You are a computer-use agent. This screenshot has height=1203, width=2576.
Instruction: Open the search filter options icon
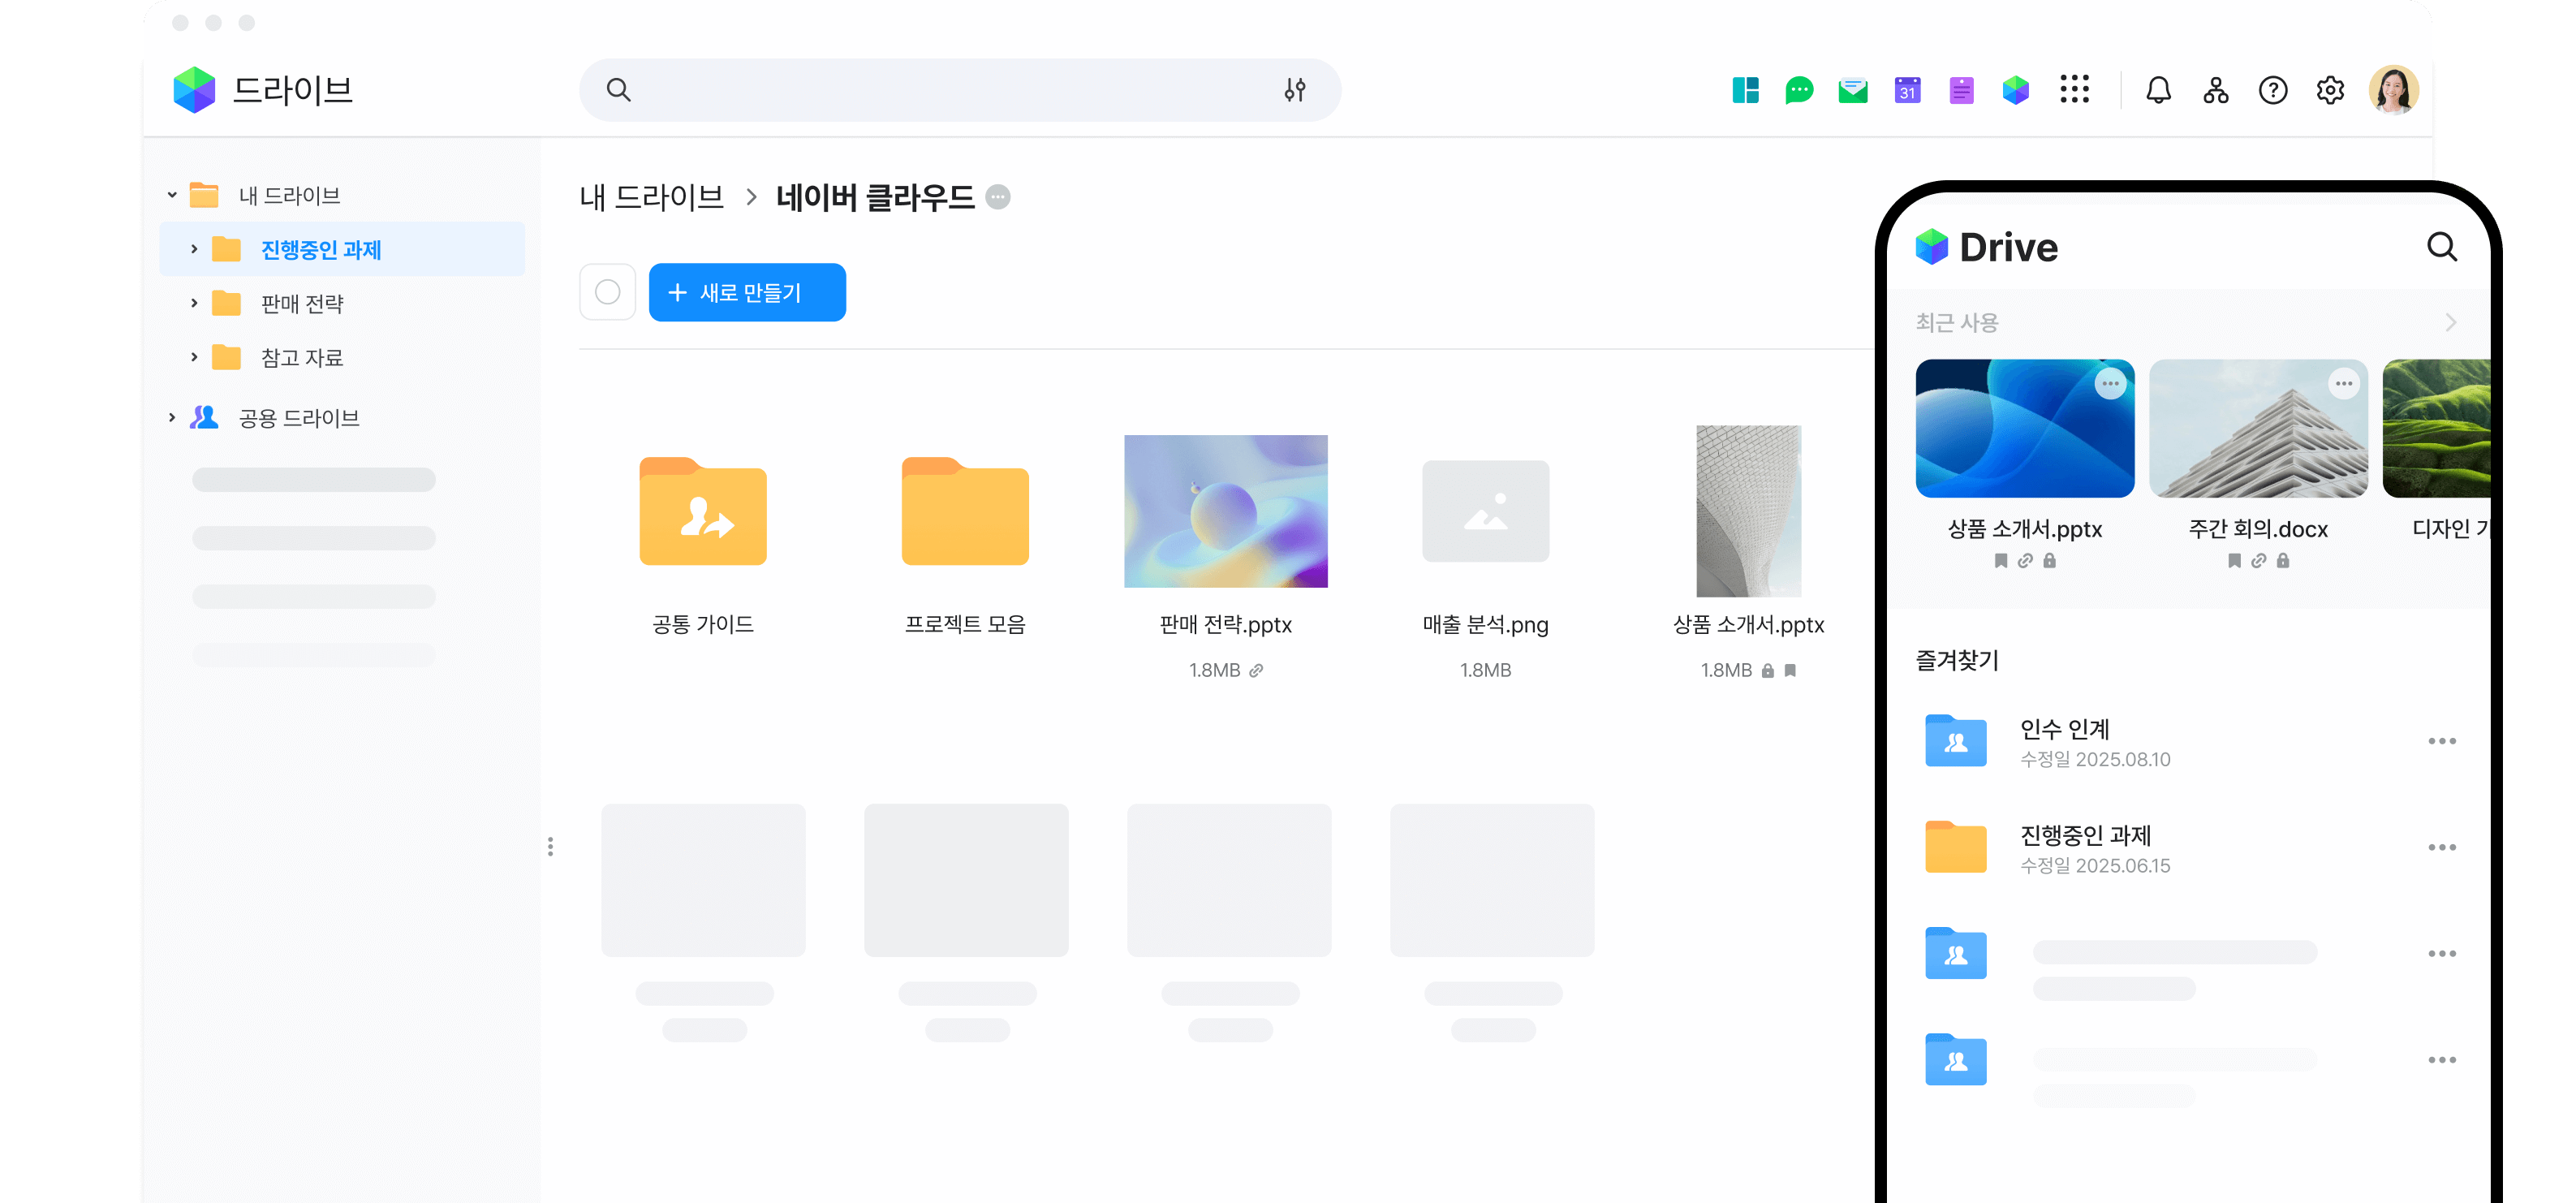click(x=1294, y=90)
